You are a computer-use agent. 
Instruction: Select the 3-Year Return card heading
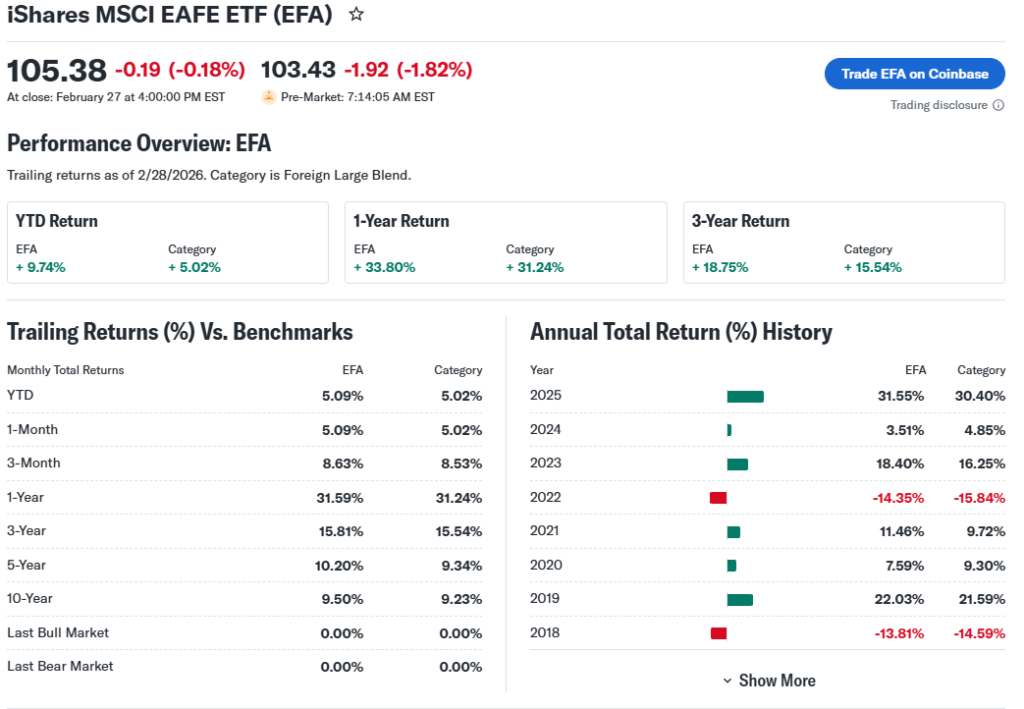pyautogui.click(x=740, y=221)
